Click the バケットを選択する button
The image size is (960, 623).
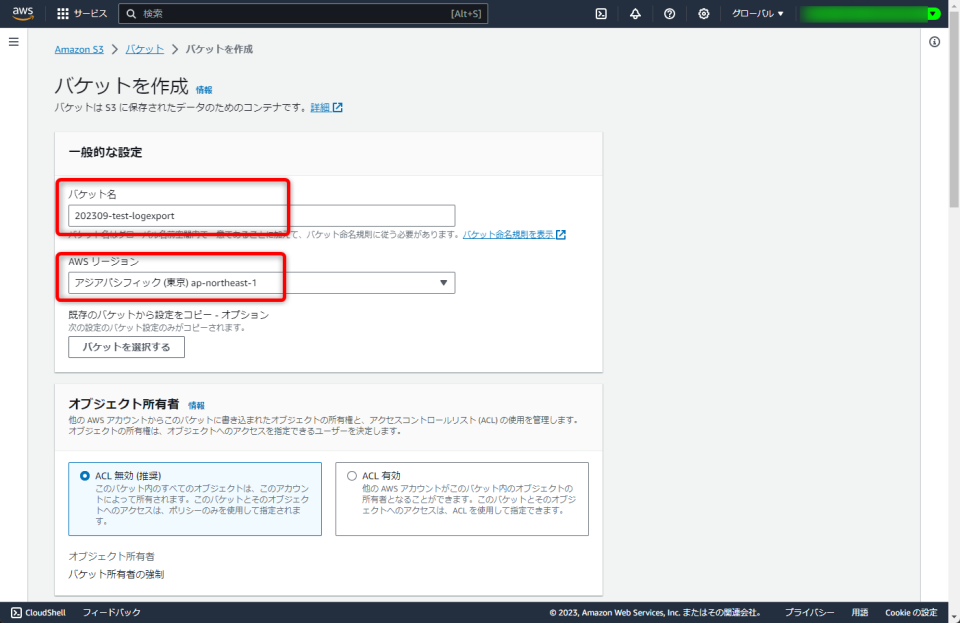126,346
